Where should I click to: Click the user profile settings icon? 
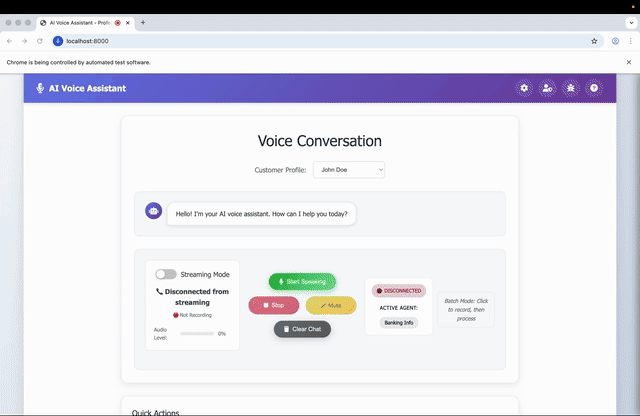pos(547,88)
